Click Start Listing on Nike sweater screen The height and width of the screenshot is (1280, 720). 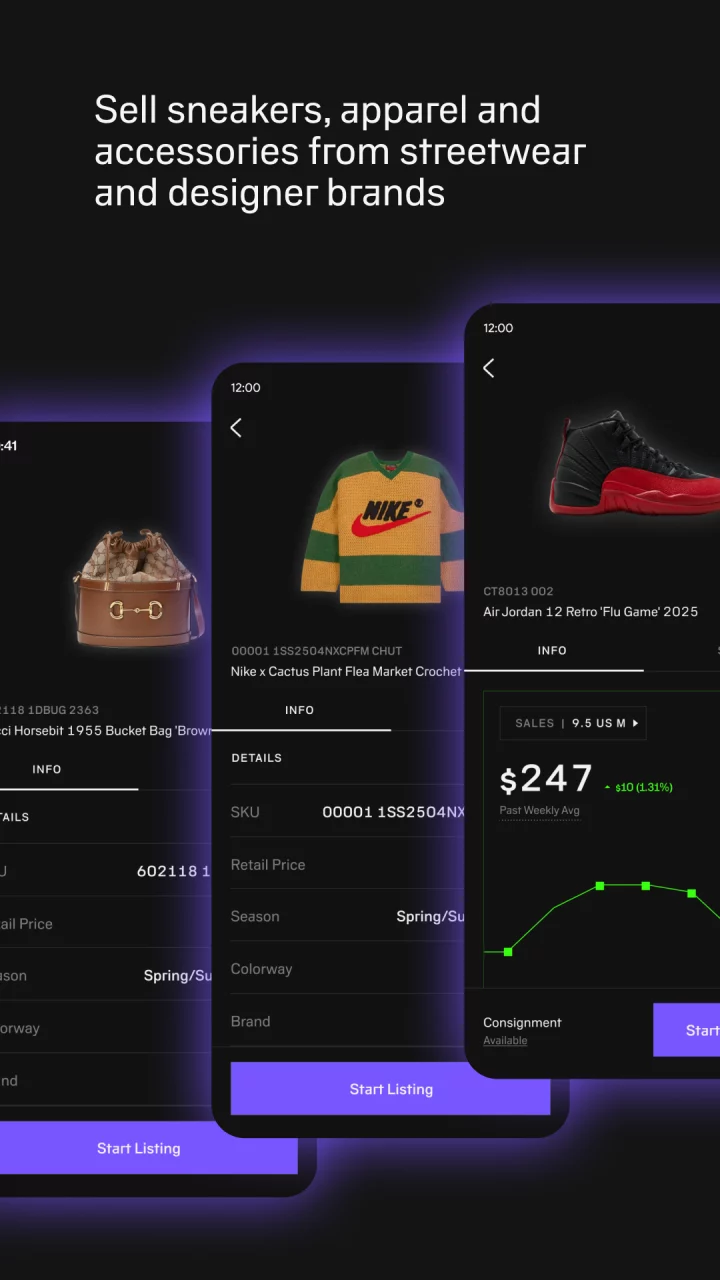[391, 1089]
